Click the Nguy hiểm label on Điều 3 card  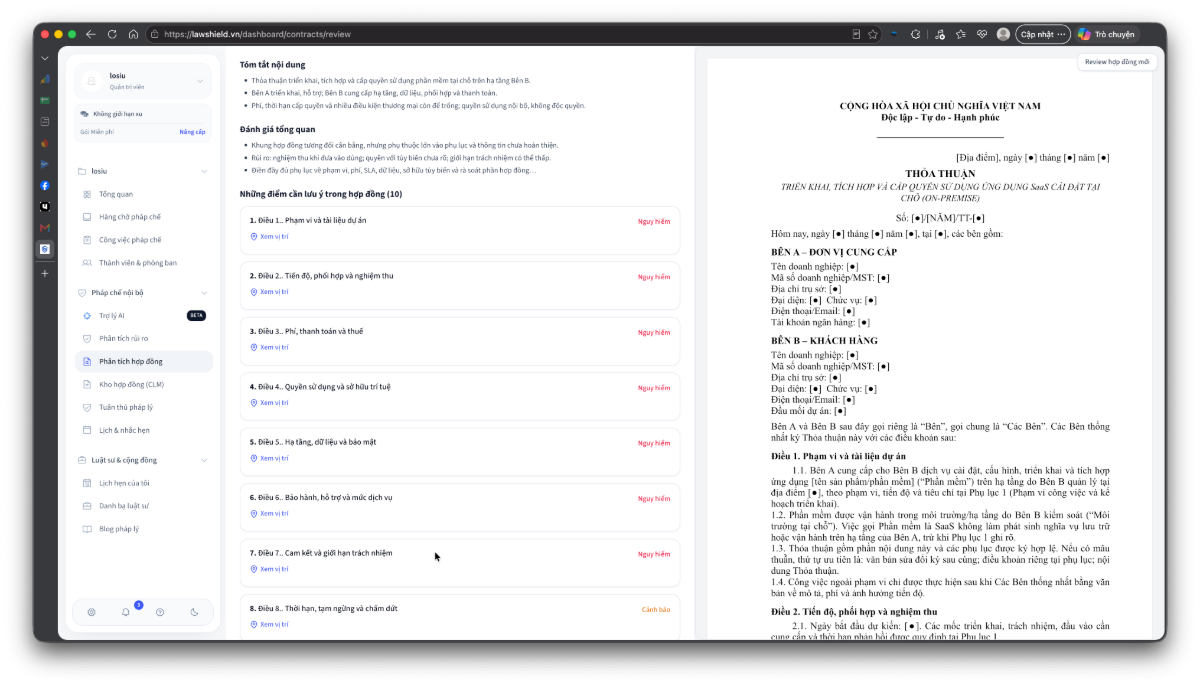coord(654,332)
